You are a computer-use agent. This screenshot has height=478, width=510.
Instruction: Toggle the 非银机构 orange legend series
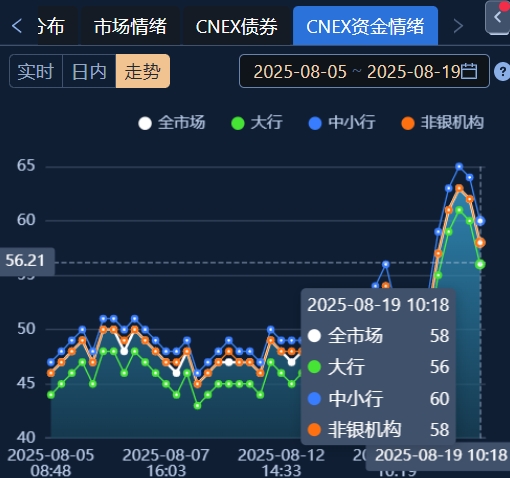[x=442, y=123]
